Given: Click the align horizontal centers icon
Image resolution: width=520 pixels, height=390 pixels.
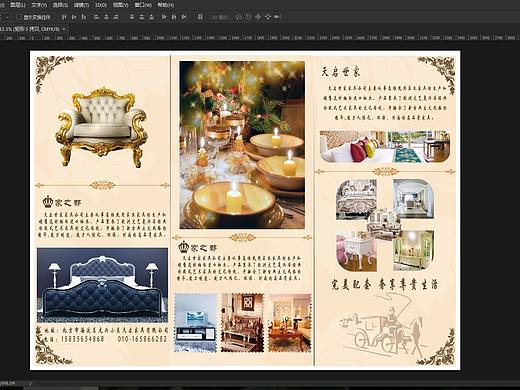Looking at the screenshot, I should tap(106, 17).
